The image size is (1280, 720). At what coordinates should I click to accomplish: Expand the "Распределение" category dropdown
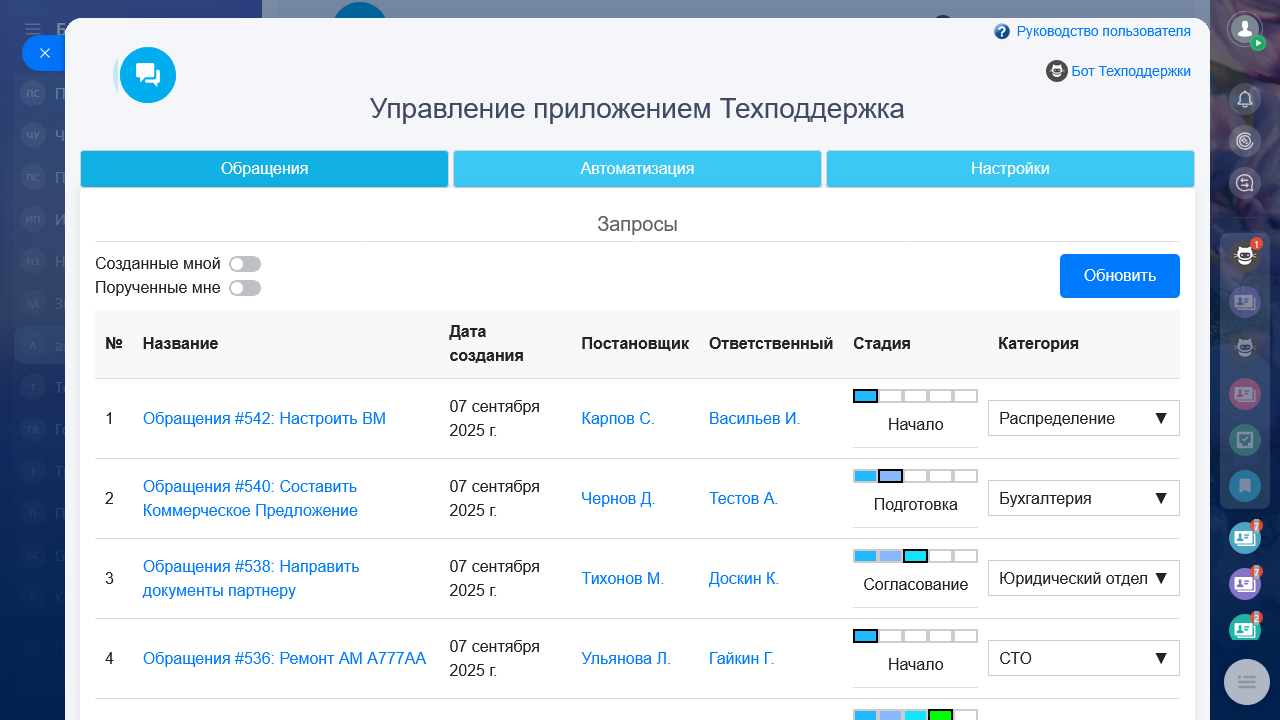[x=1083, y=418]
